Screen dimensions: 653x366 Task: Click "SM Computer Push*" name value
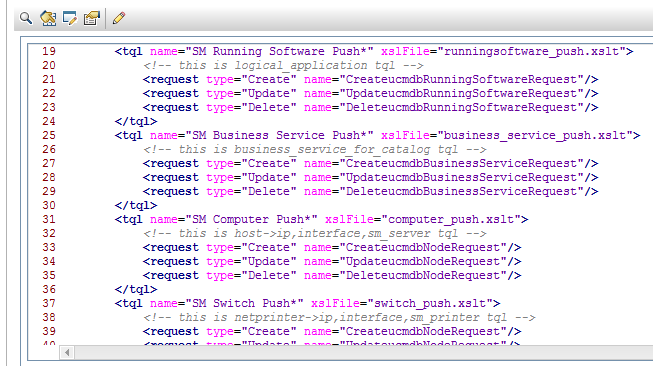pos(251,219)
